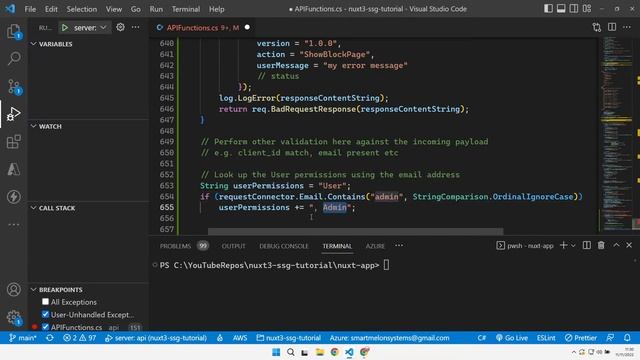
Task: Open notifications bell in status bar
Action: (627, 338)
